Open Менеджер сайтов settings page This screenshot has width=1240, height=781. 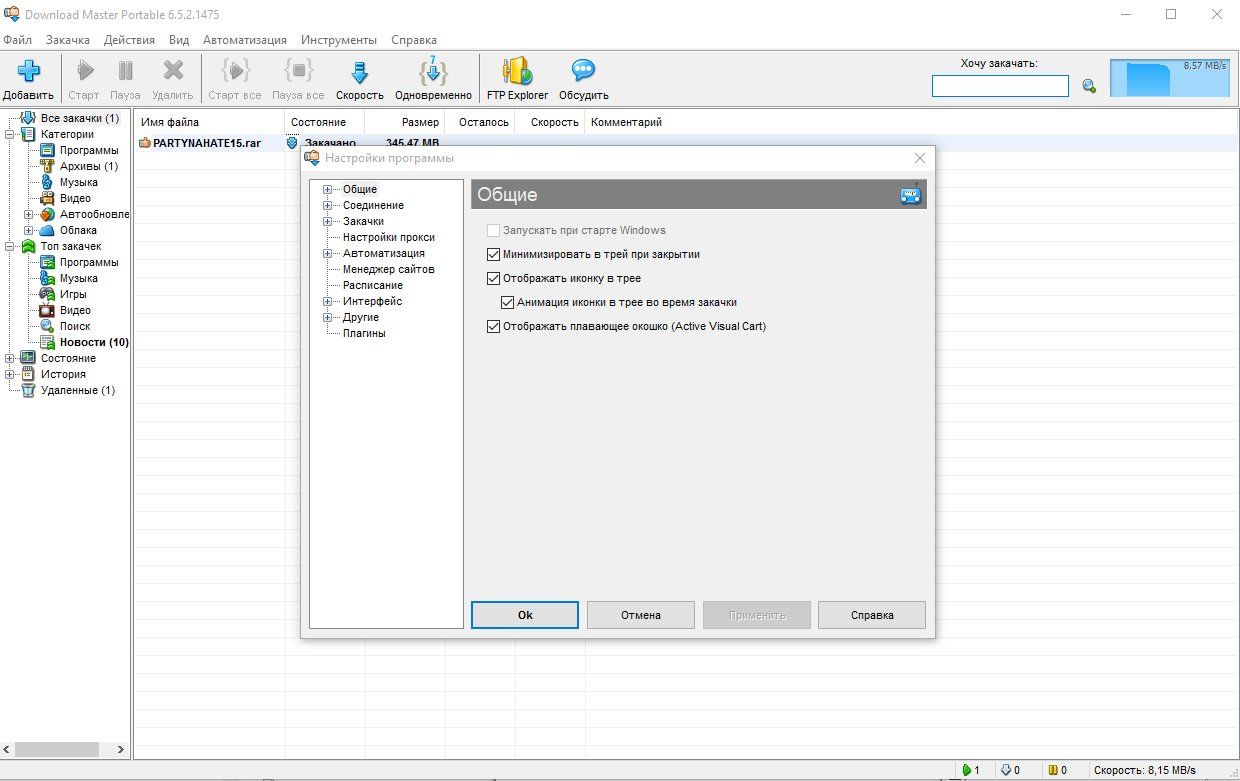coord(389,269)
